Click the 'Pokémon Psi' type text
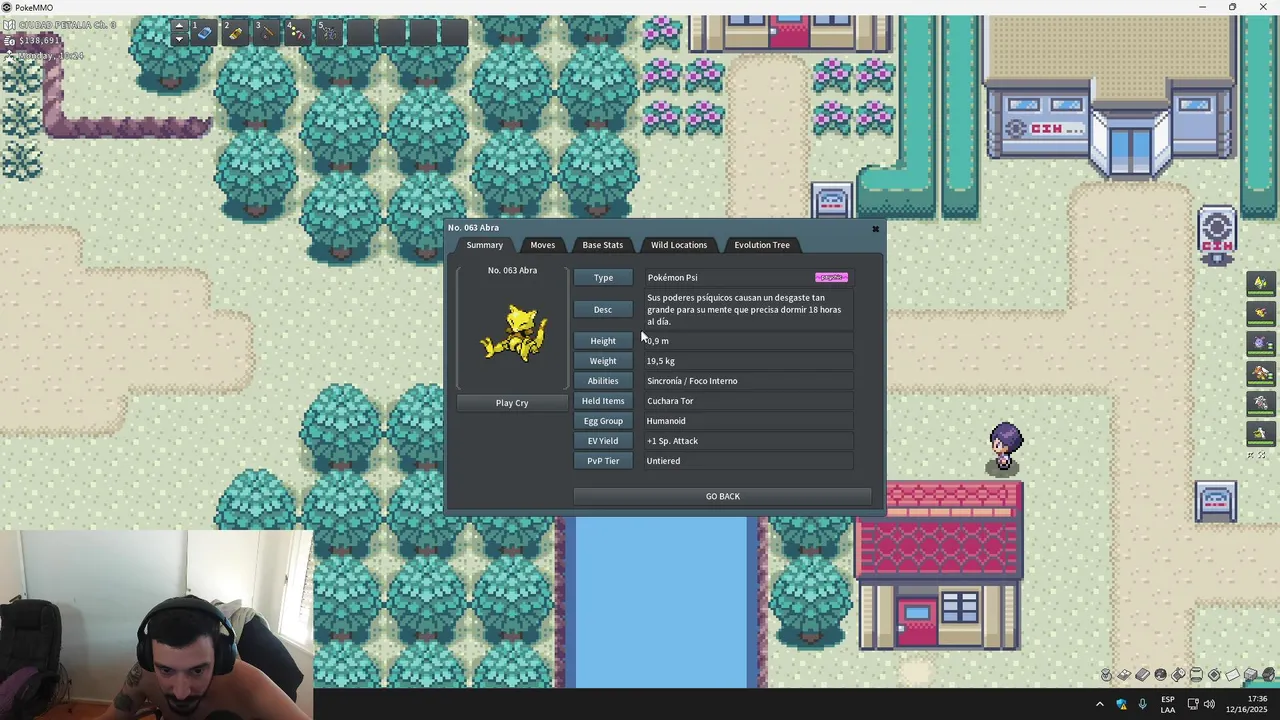 [x=672, y=277]
